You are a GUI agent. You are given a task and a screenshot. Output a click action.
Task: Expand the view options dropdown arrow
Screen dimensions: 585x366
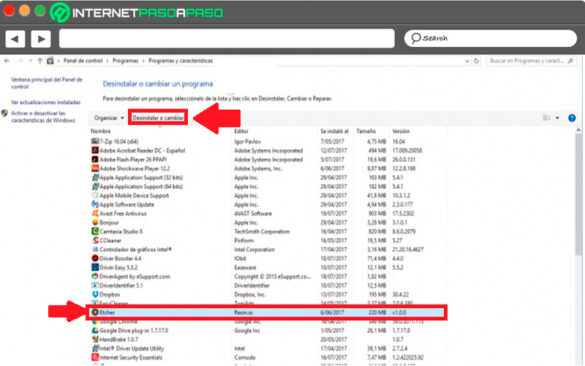[x=557, y=118]
